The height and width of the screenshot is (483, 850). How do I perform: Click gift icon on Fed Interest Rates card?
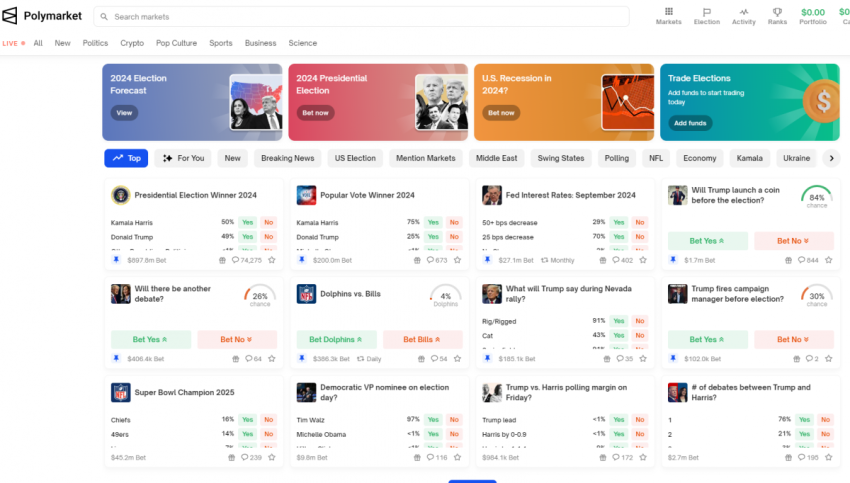pyautogui.click(x=603, y=260)
